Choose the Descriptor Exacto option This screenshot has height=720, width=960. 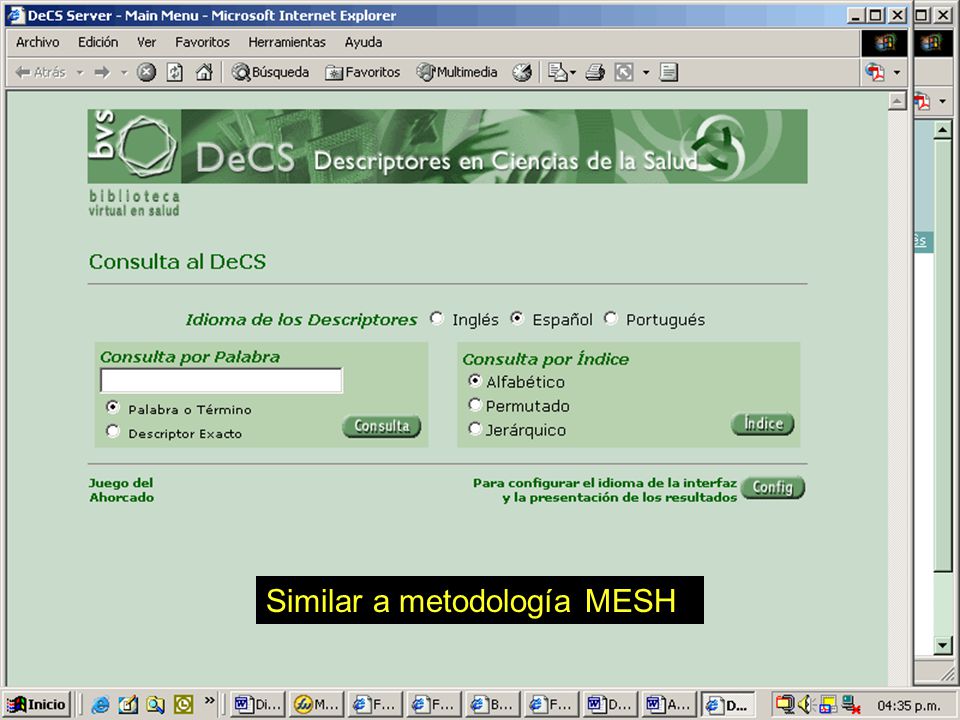(113, 432)
